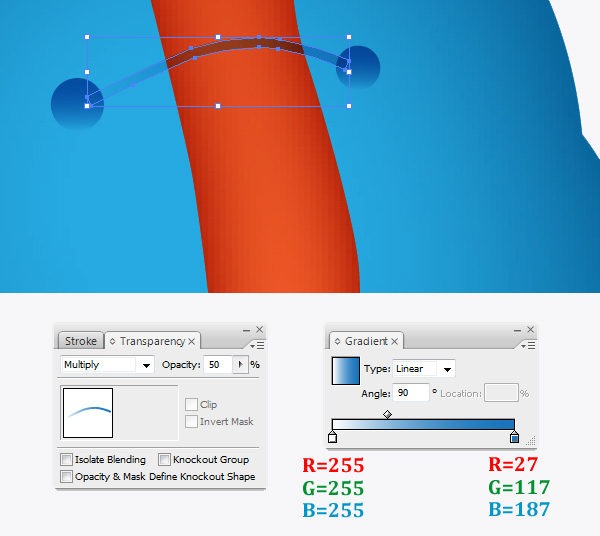Click the bottom-right bounding box handle
Image resolution: width=600 pixels, height=536 pixels.
point(349,106)
